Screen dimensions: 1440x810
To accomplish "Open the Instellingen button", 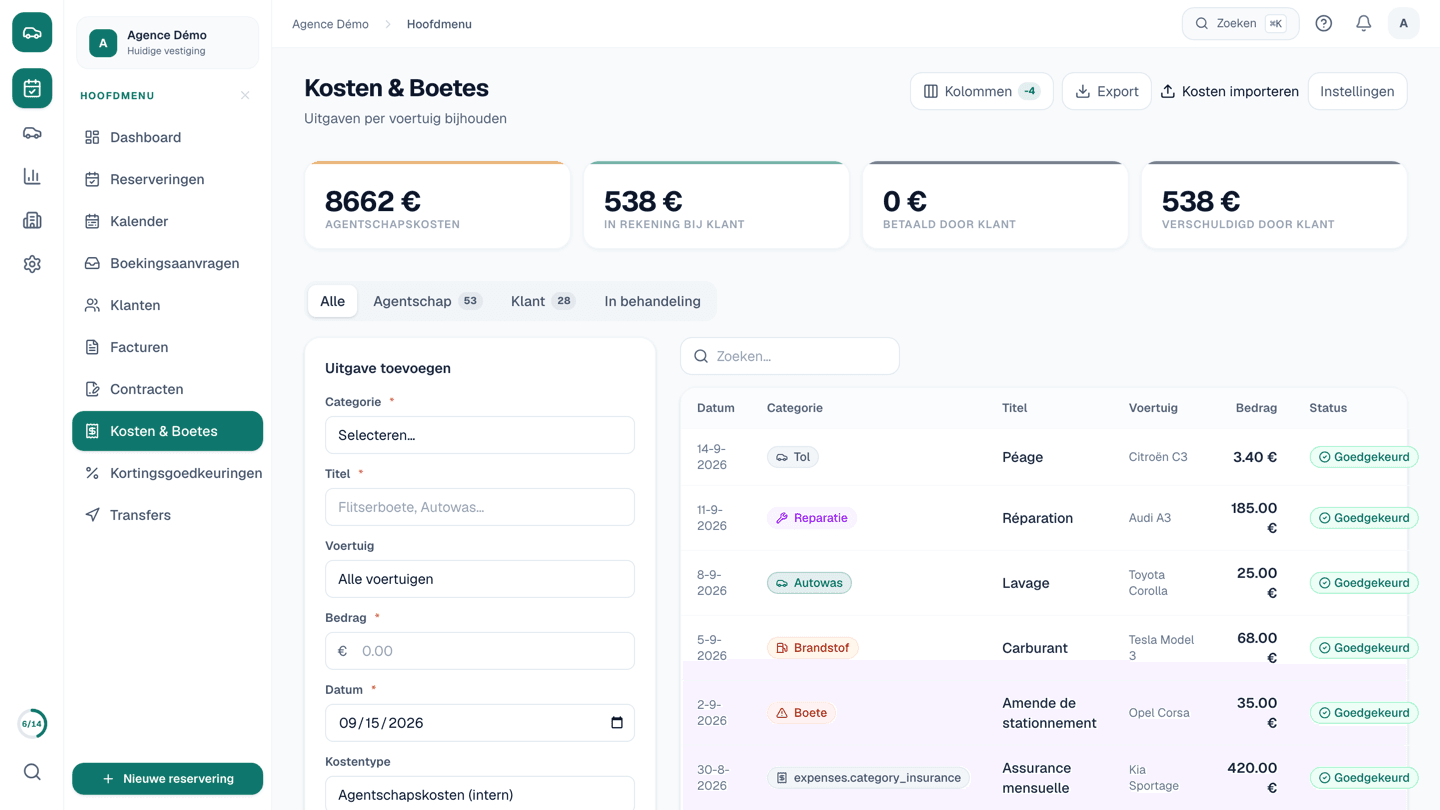I will 1357,91.
